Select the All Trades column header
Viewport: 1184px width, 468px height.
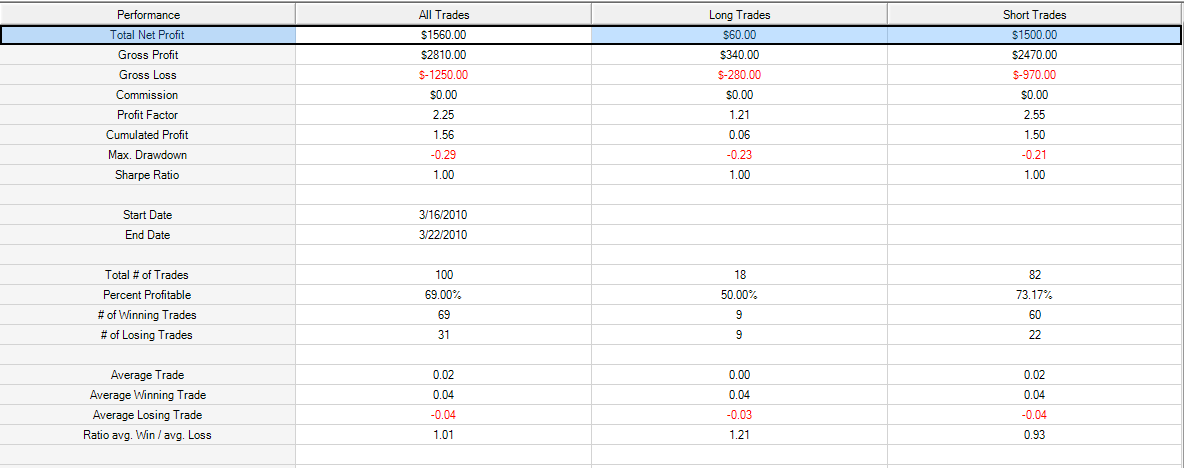point(443,14)
